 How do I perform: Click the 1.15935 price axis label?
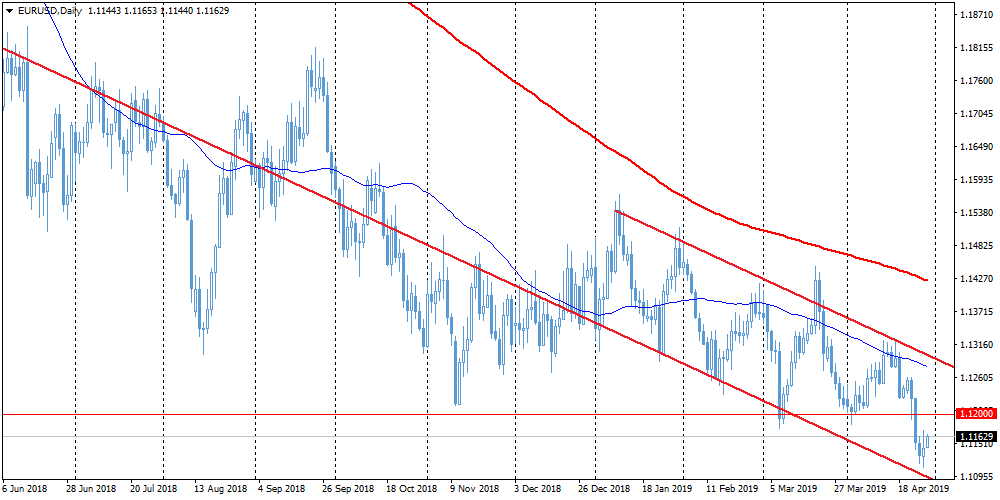[x=976, y=180]
